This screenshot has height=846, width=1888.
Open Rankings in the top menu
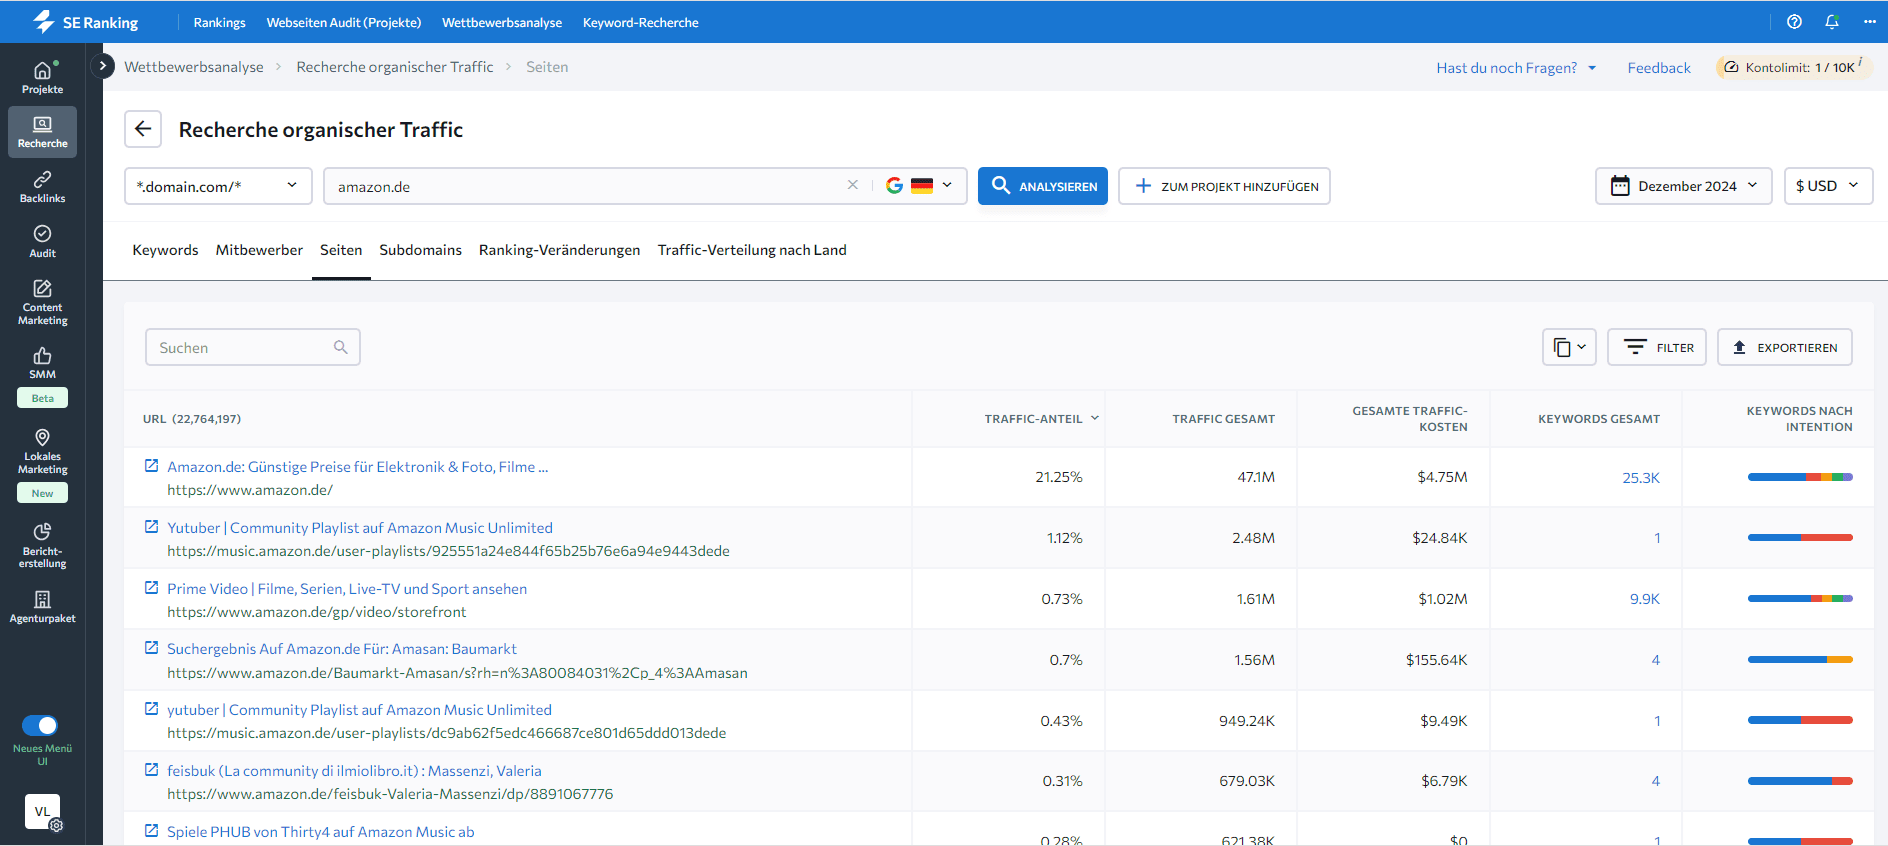219,22
